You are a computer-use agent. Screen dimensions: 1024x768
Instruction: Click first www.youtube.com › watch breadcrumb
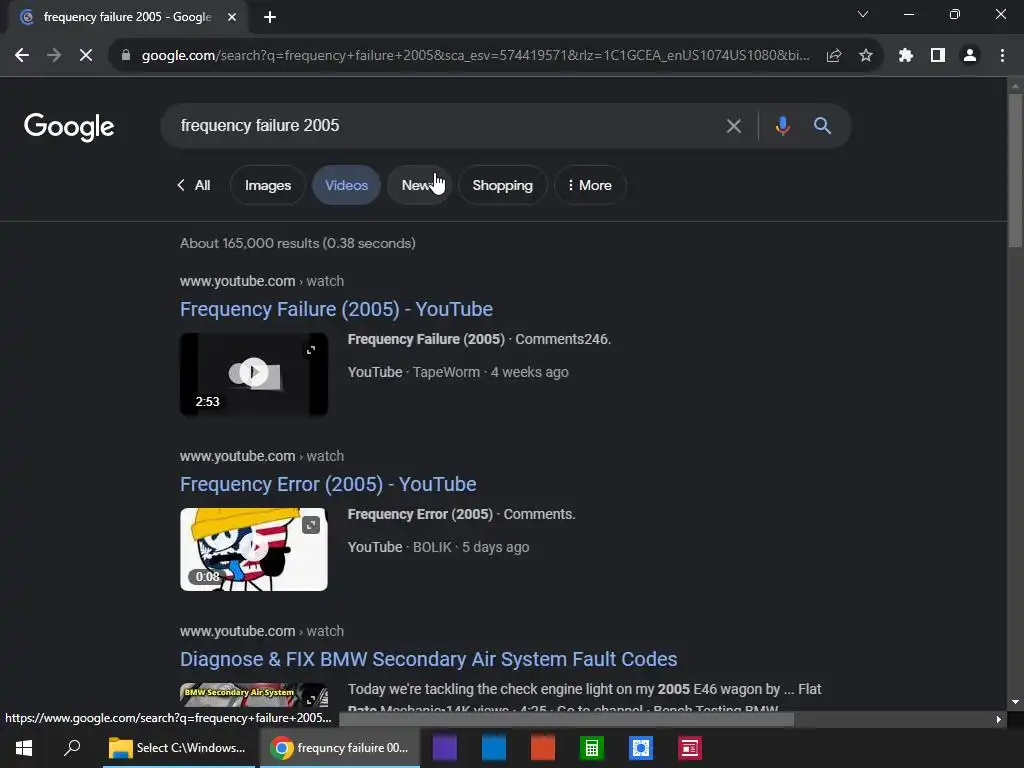[262, 281]
